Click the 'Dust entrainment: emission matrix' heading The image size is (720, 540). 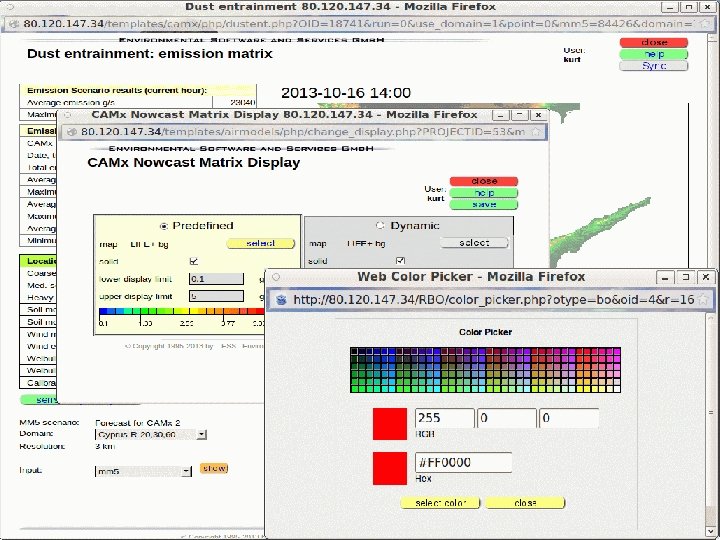150,54
